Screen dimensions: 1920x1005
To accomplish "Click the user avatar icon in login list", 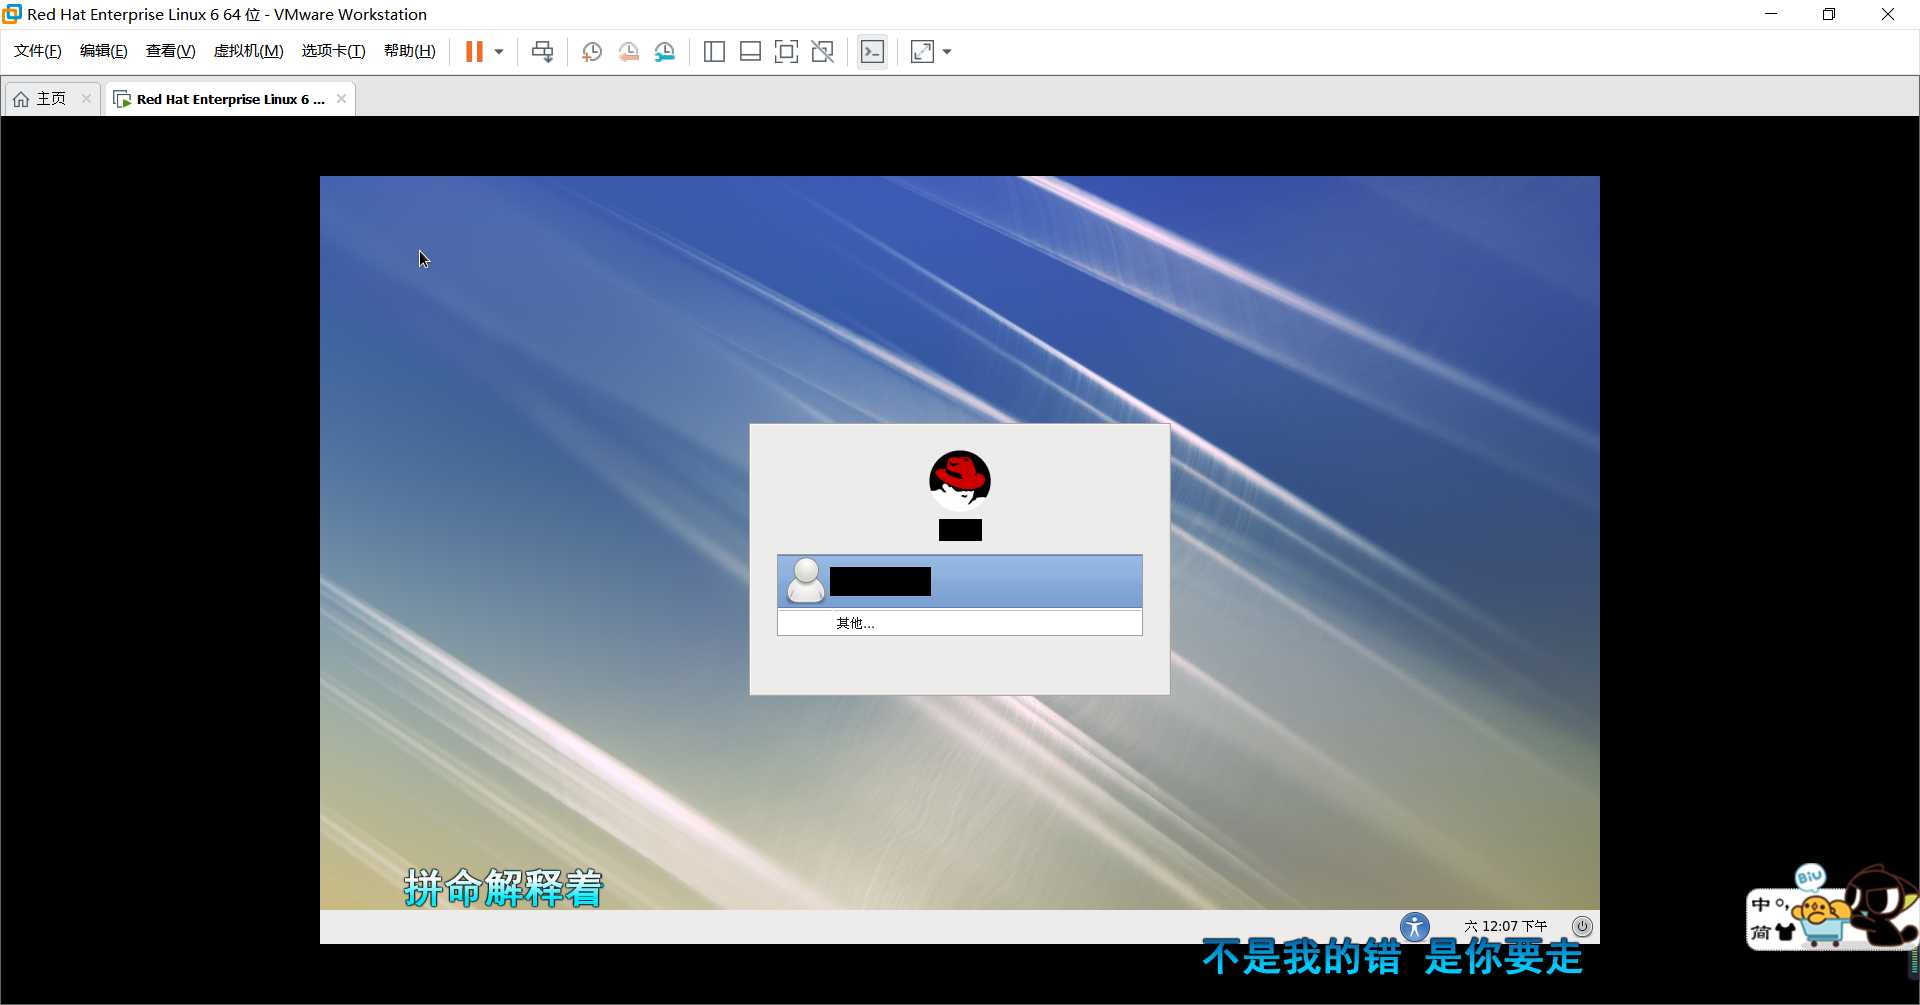I will (806, 581).
